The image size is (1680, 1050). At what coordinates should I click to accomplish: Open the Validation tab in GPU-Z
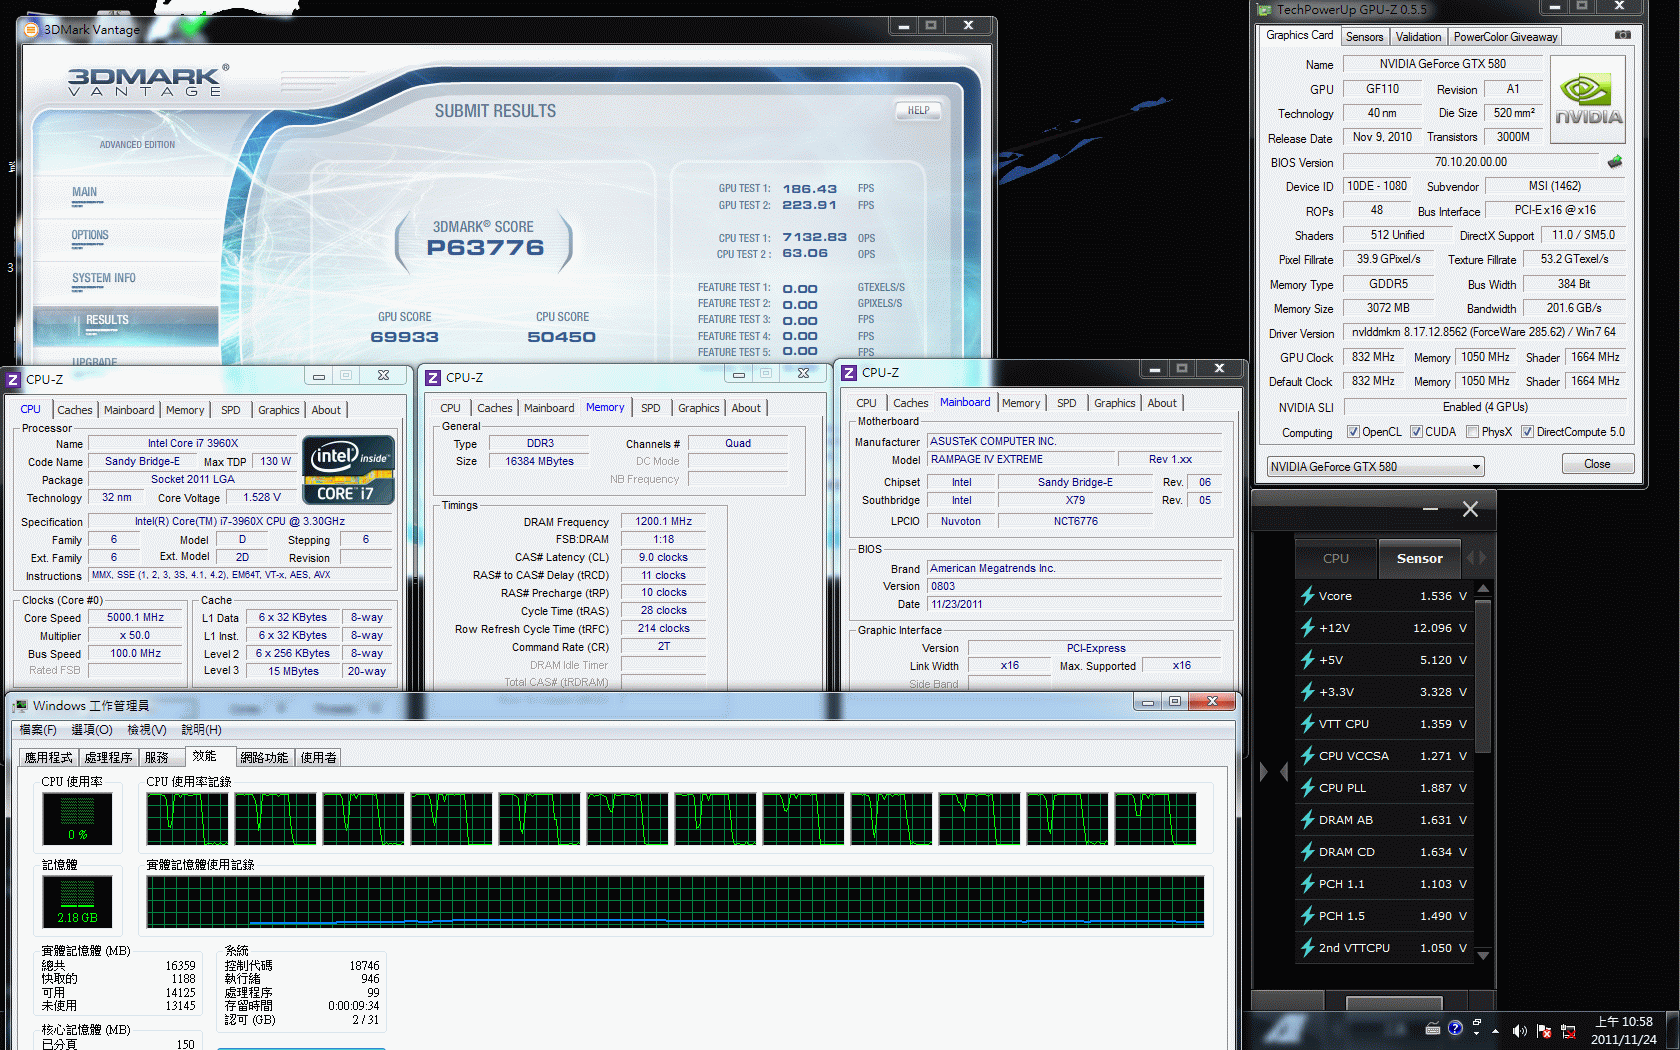(x=1418, y=37)
